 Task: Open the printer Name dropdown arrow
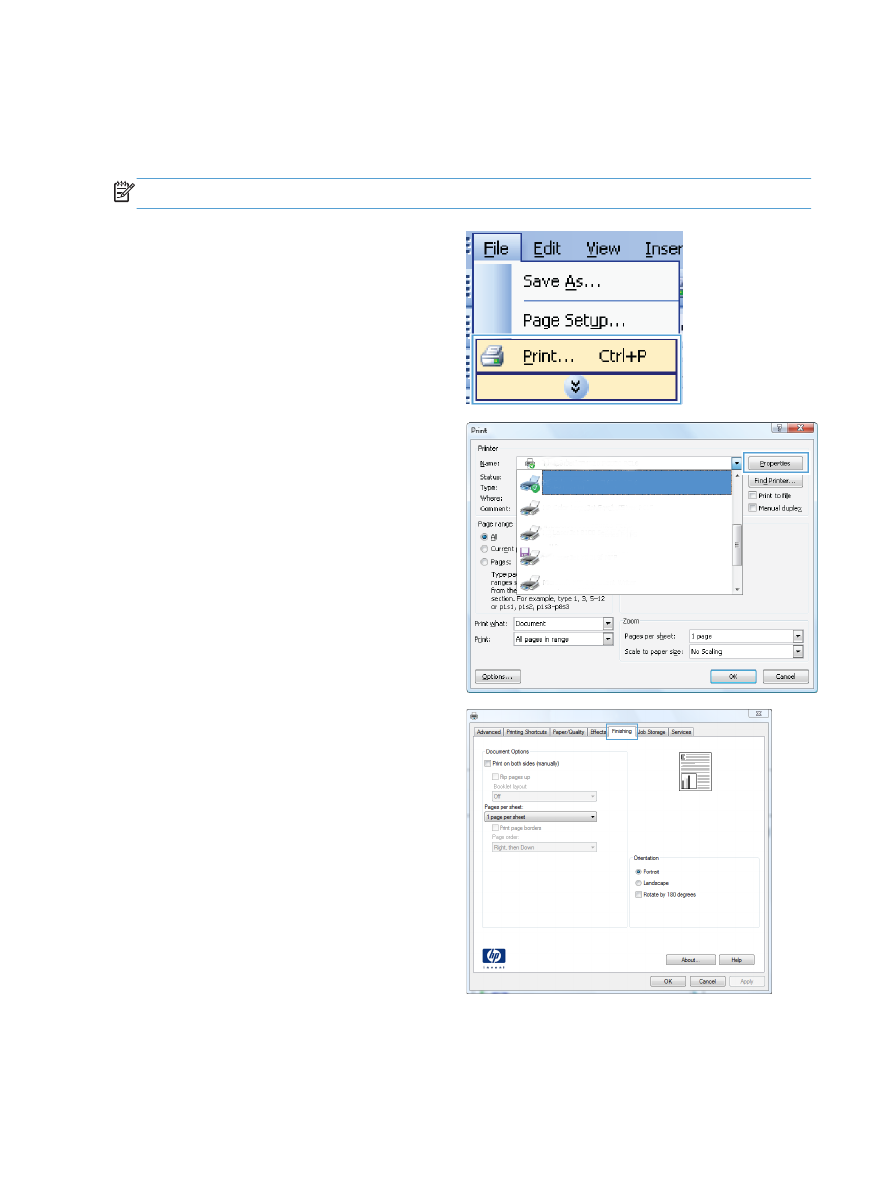point(736,463)
